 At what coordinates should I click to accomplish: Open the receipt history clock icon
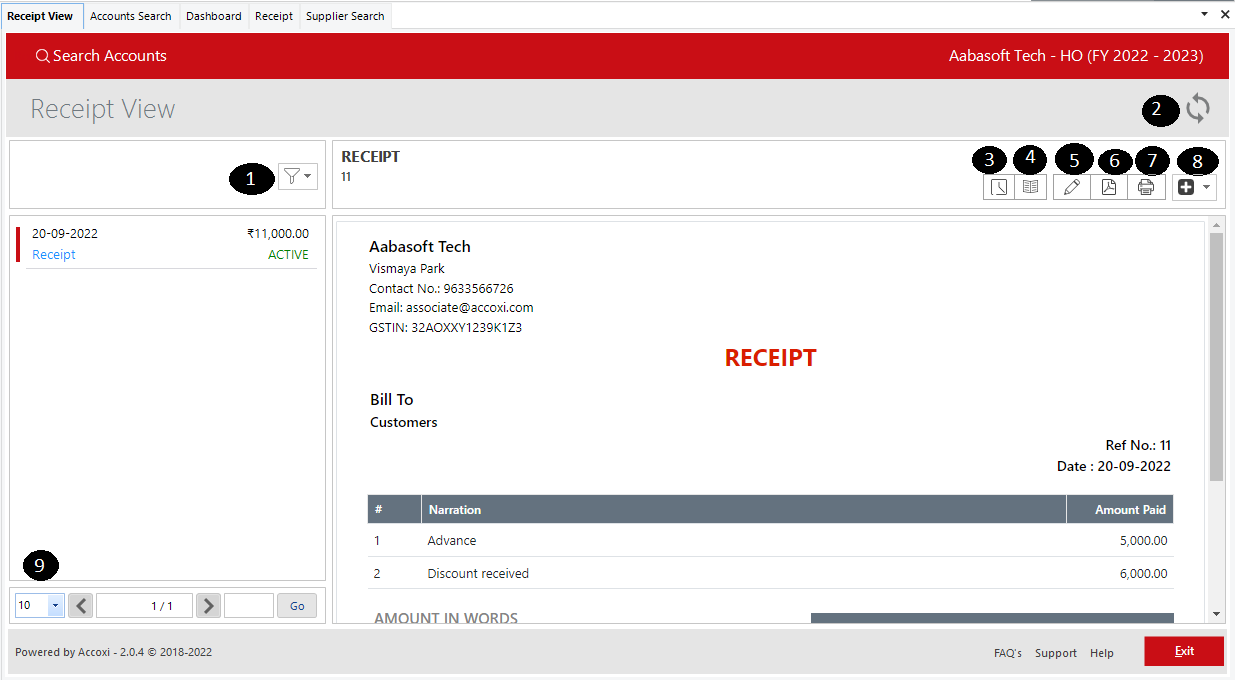pyautogui.click(x=998, y=187)
